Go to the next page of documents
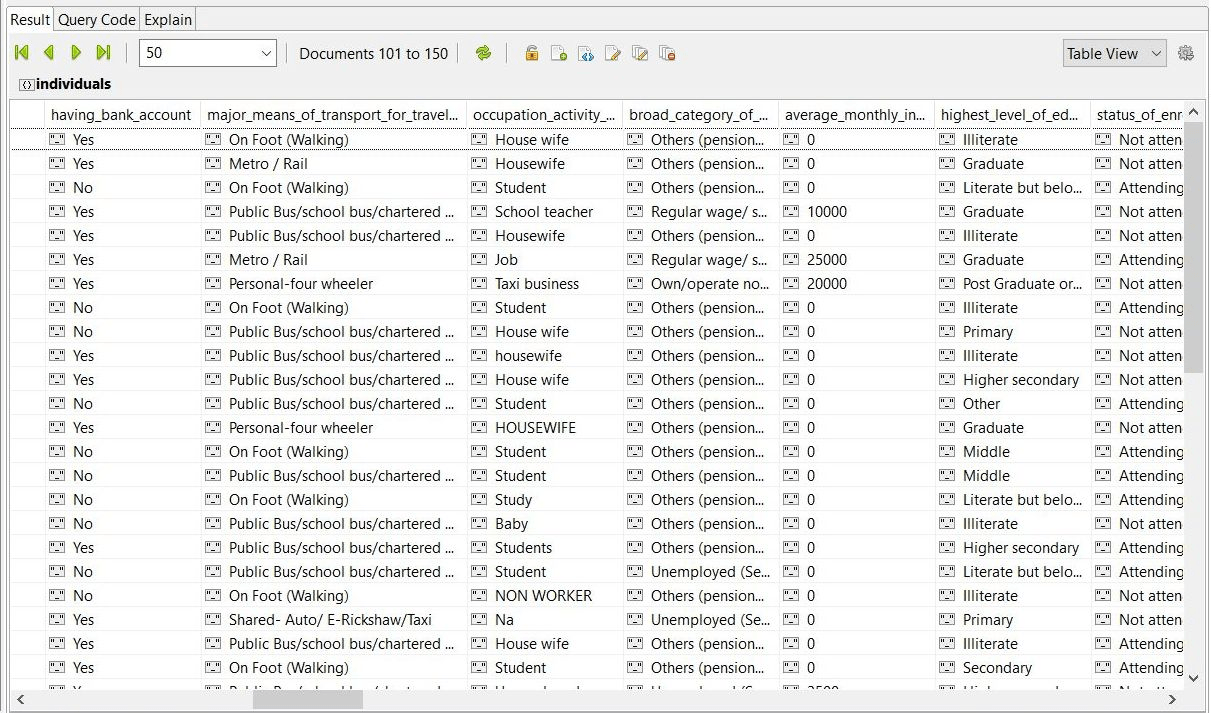This screenshot has width=1211, height=713. click(x=76, y=53)
